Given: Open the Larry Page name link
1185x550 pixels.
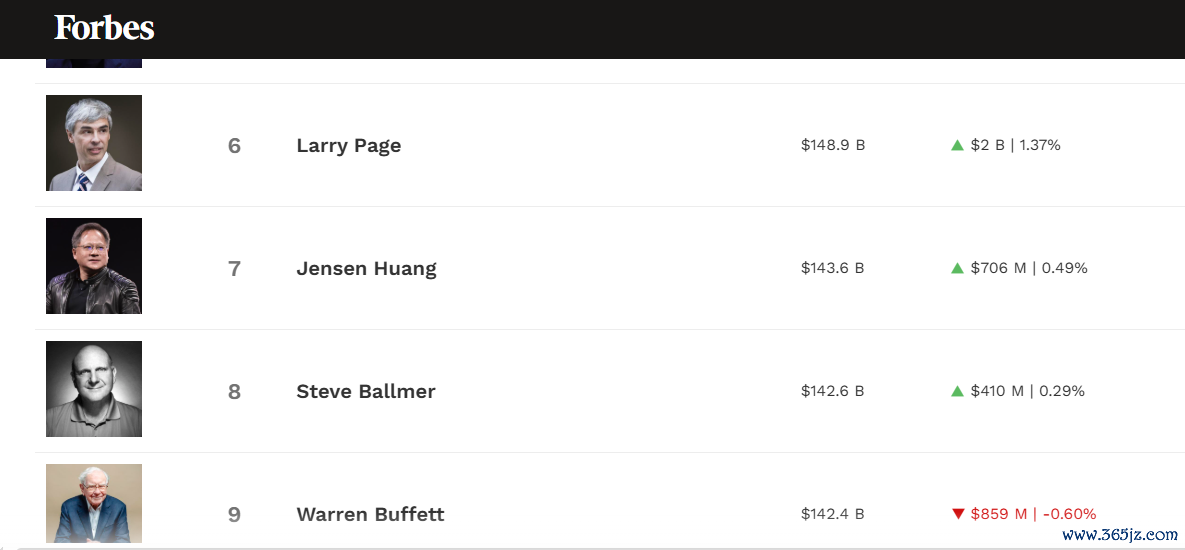Looking at the screenshot, I should click(348, 146).
